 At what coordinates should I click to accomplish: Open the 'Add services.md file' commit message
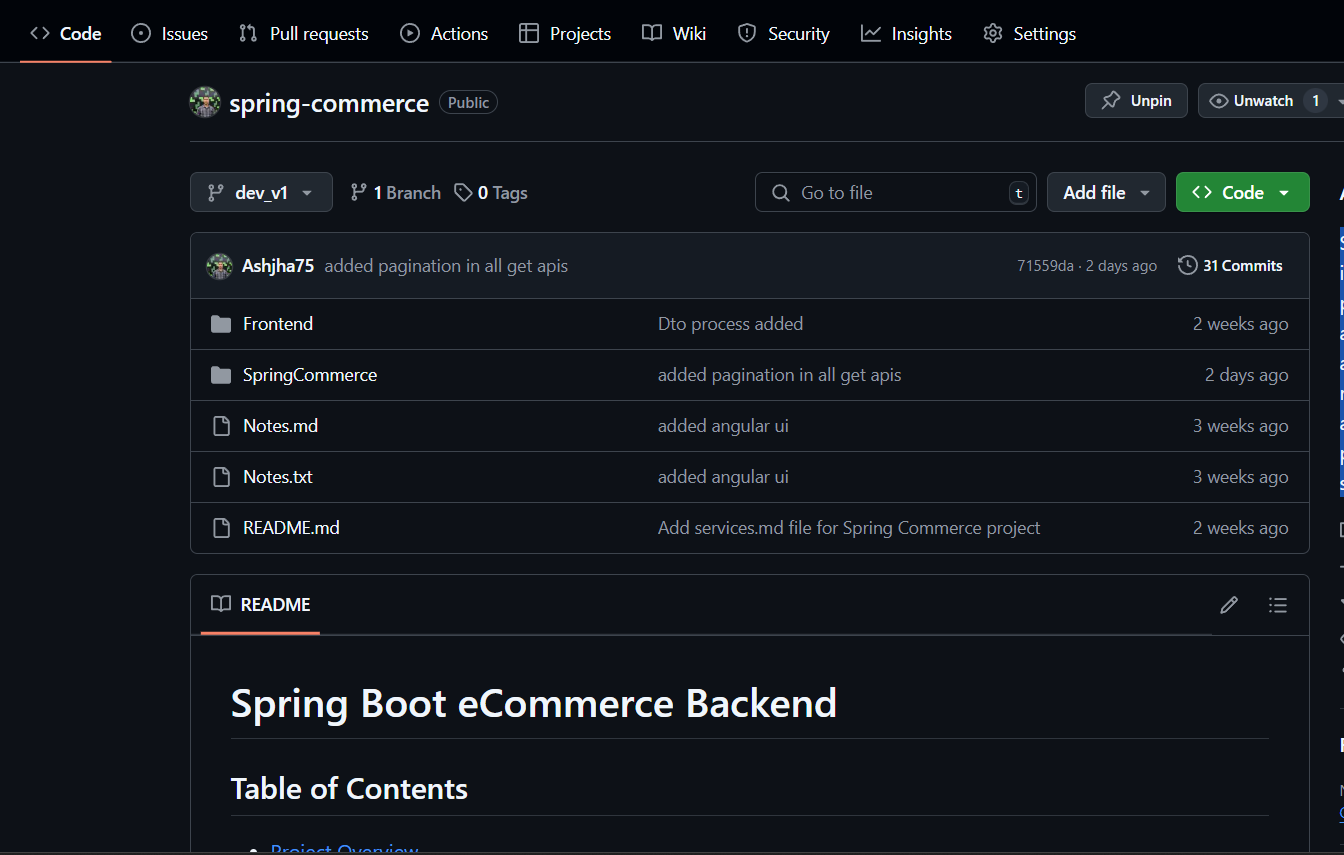[849, 528]
